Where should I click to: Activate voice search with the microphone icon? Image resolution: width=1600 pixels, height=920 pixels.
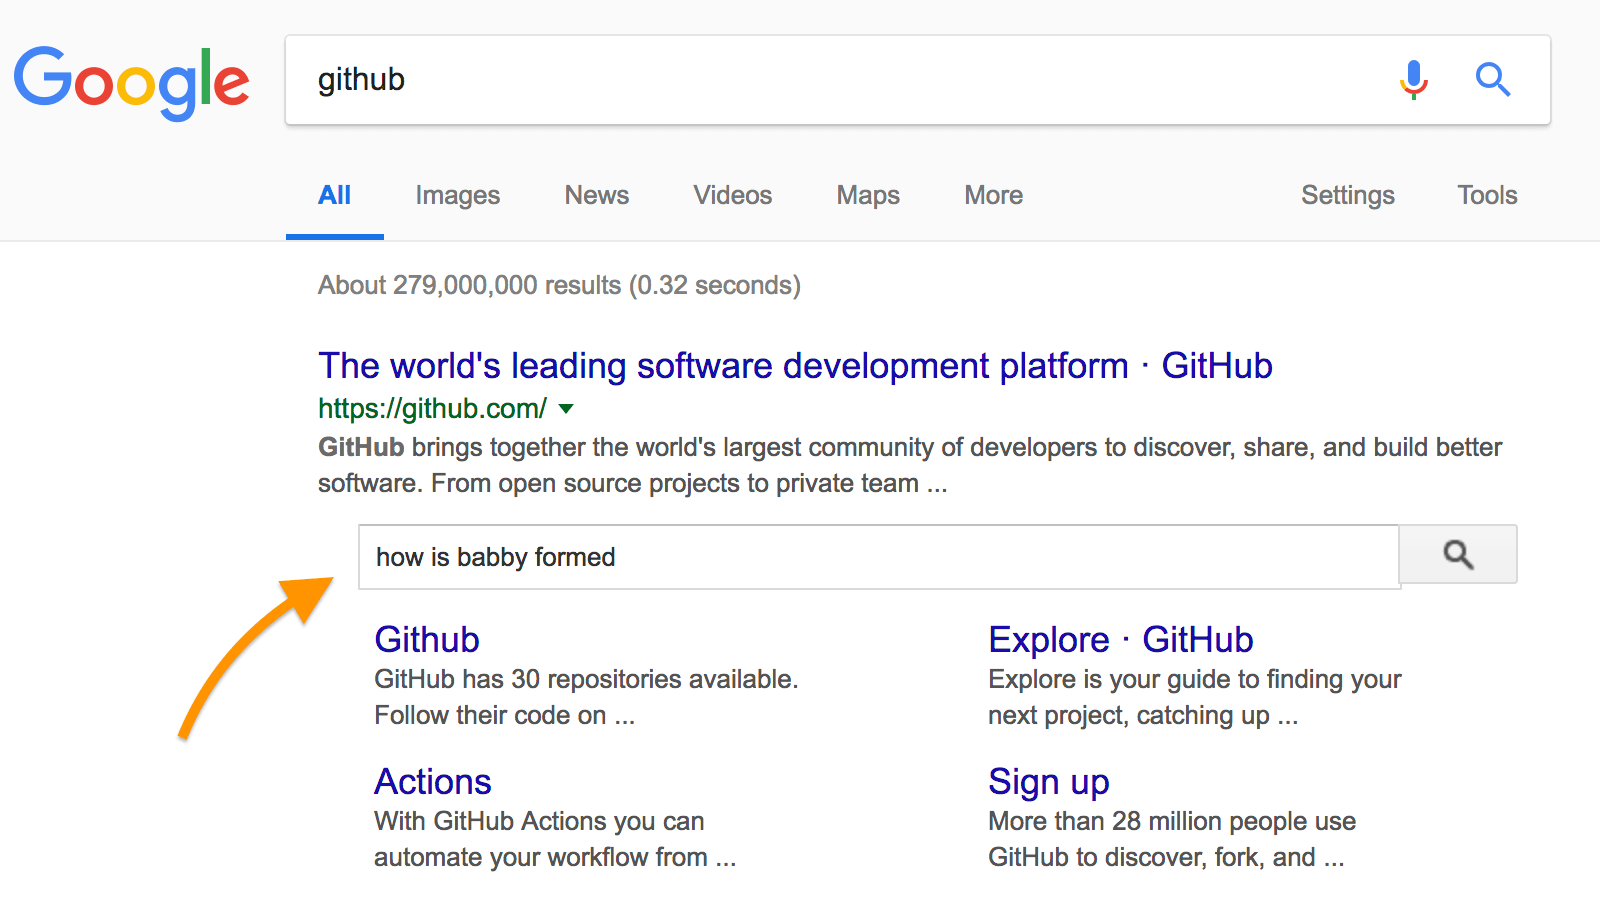click(1413, 80)
